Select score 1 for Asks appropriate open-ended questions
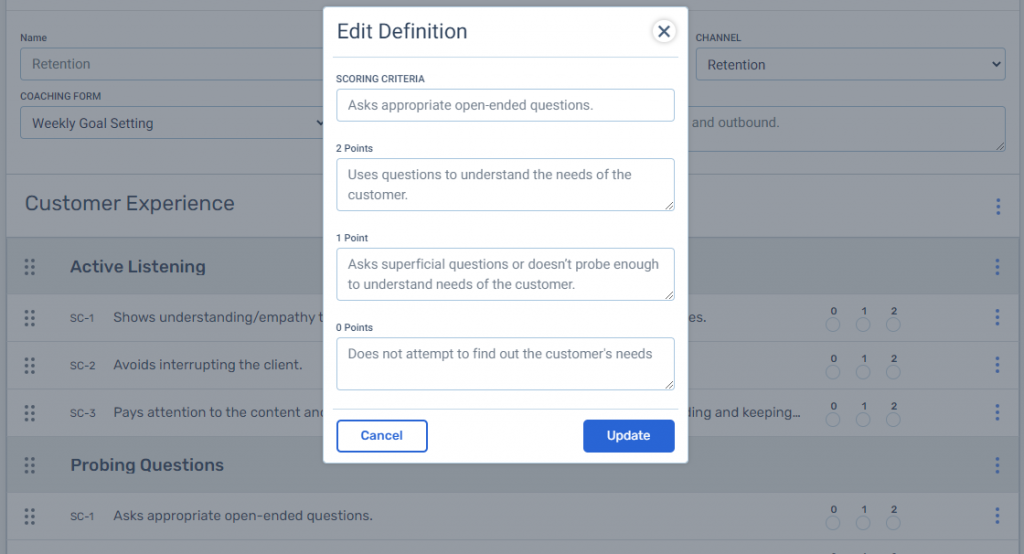 pos(863,523)
